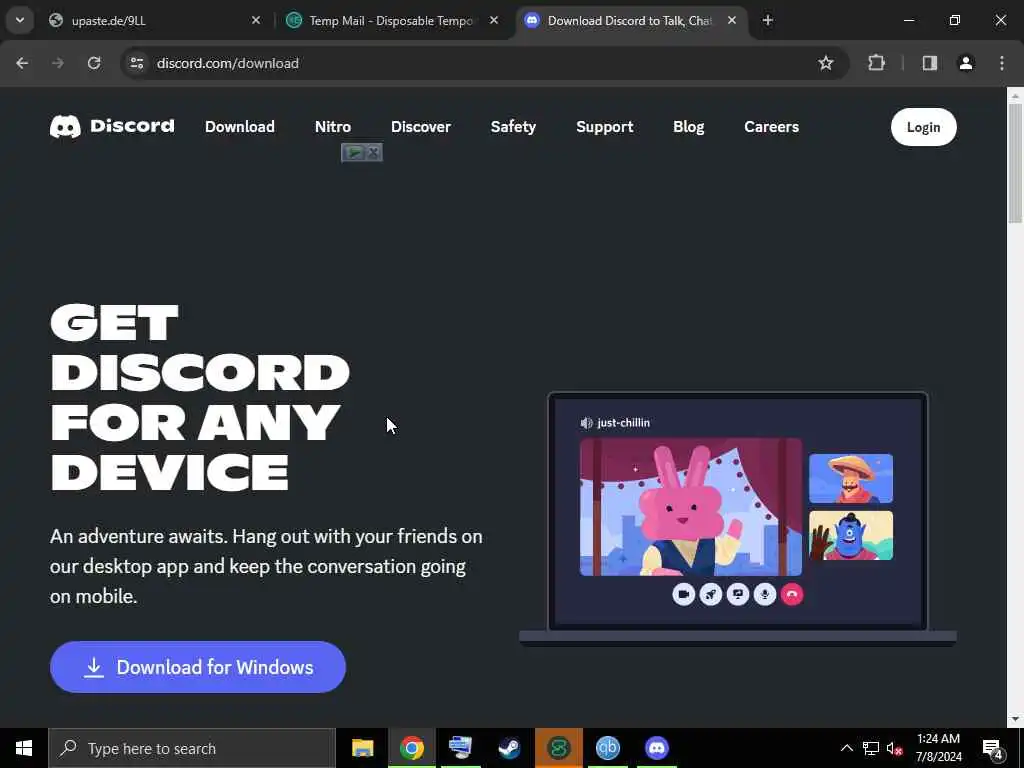Open the Chrome three-dot menu
The width and height of the screenshot is (1024, 768).
1002,63
